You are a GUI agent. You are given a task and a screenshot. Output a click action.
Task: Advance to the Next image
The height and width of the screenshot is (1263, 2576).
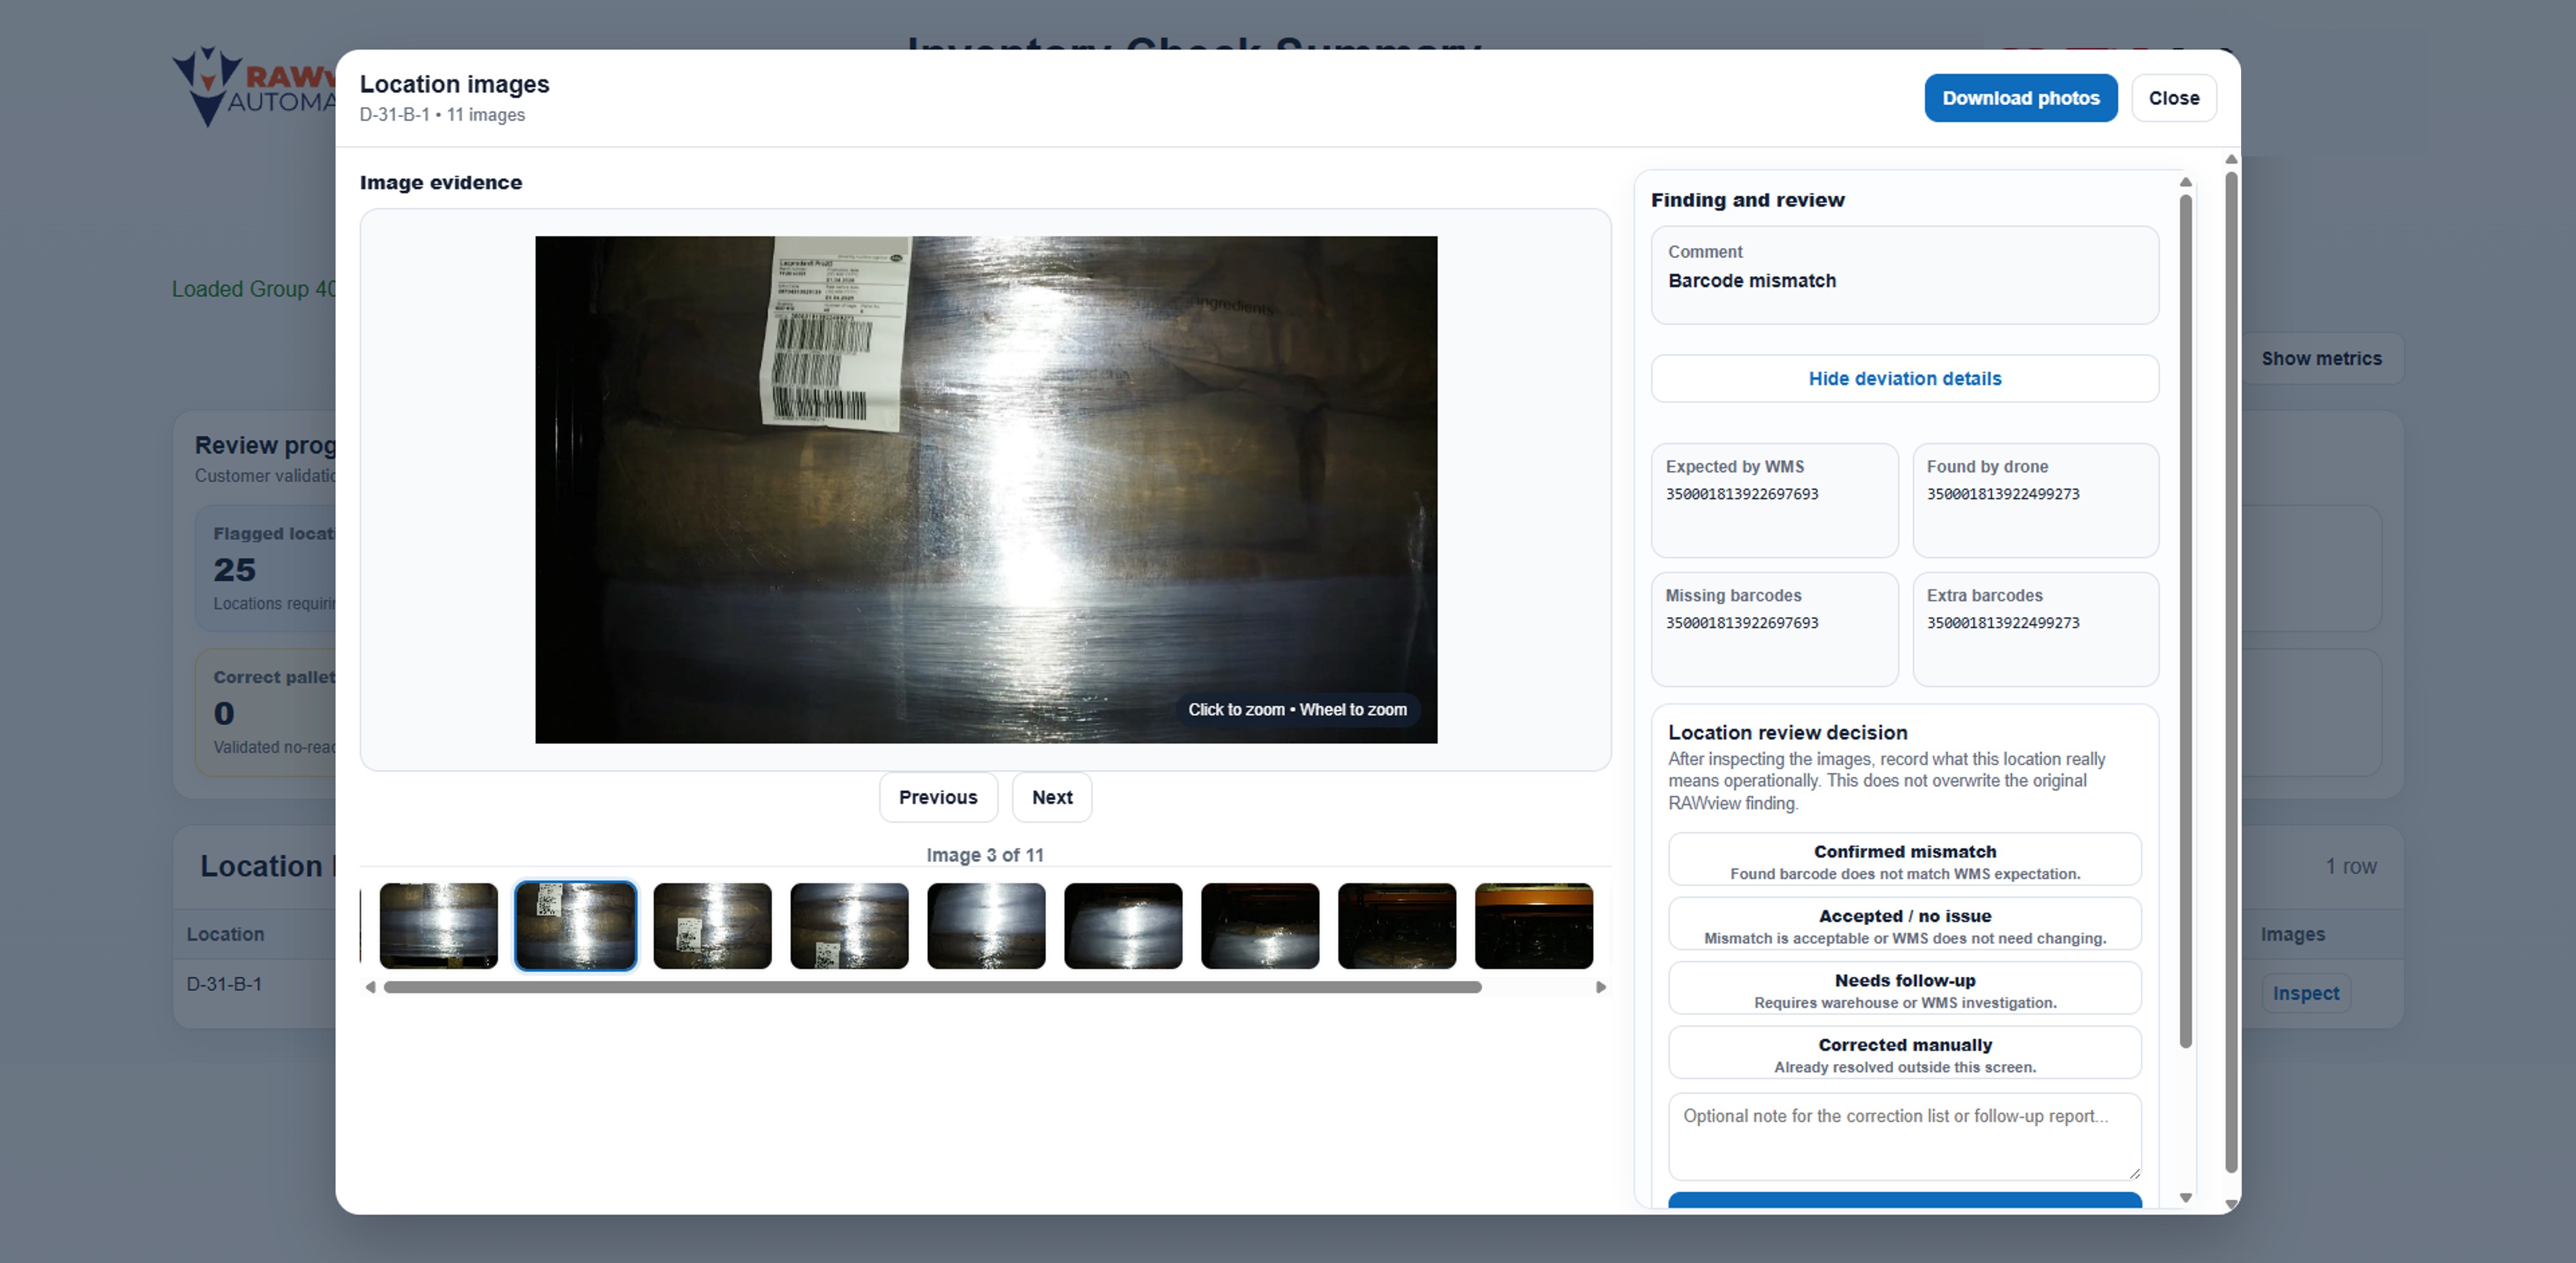pyautogui.click(x=1052, y=797)
